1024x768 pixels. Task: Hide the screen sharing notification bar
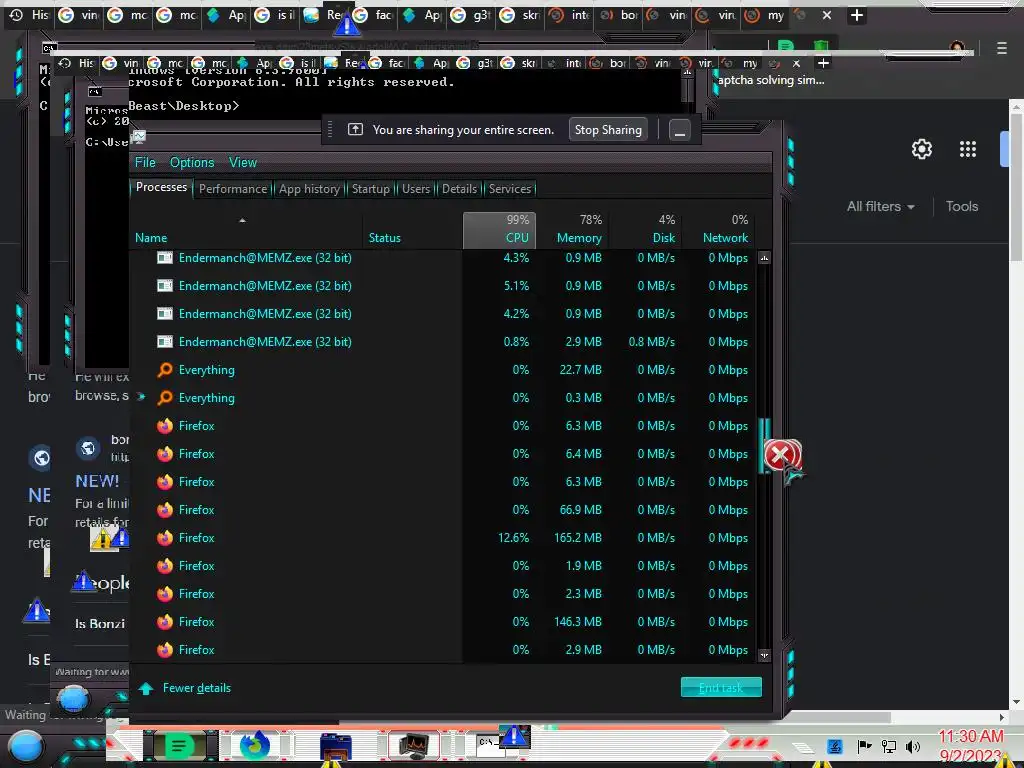pyautogui.click(x=680, y=130)
